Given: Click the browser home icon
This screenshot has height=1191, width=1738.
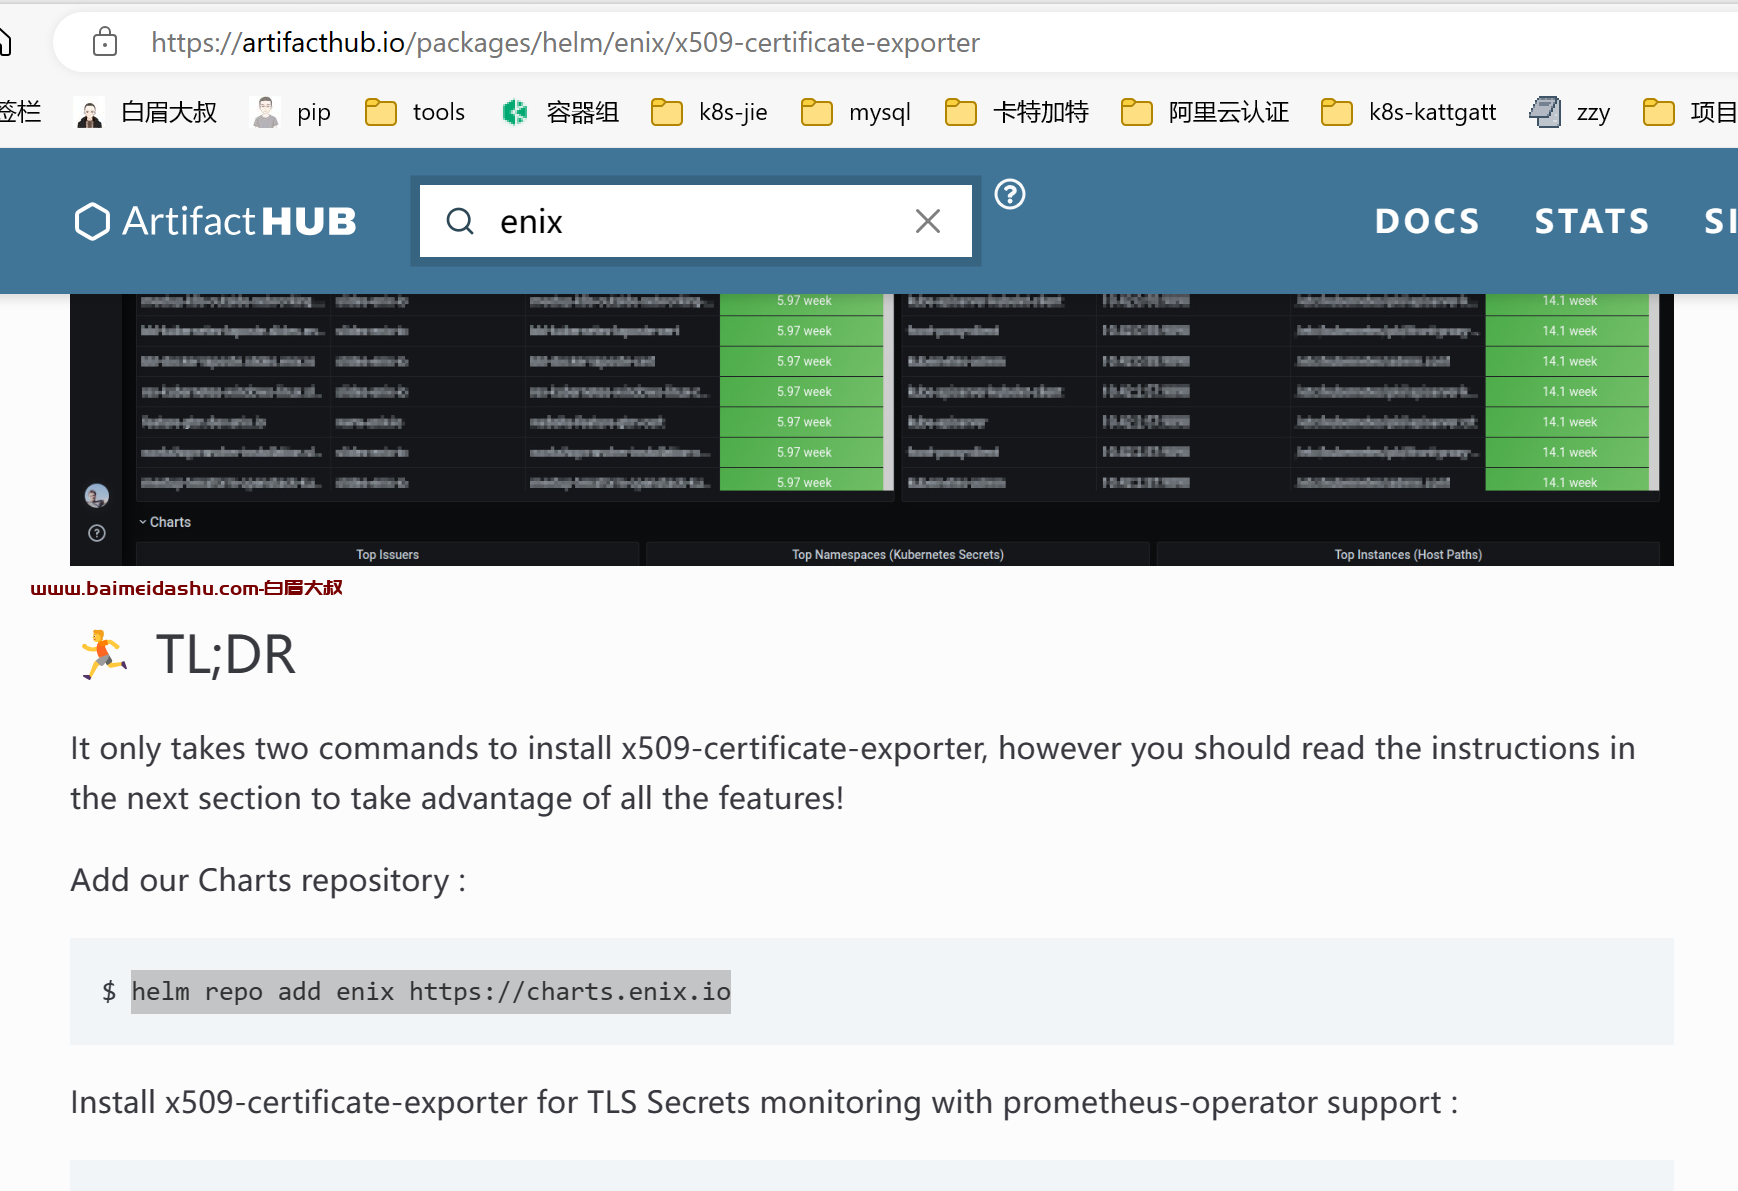Looking at the screenshot, I should coord(5,42).
